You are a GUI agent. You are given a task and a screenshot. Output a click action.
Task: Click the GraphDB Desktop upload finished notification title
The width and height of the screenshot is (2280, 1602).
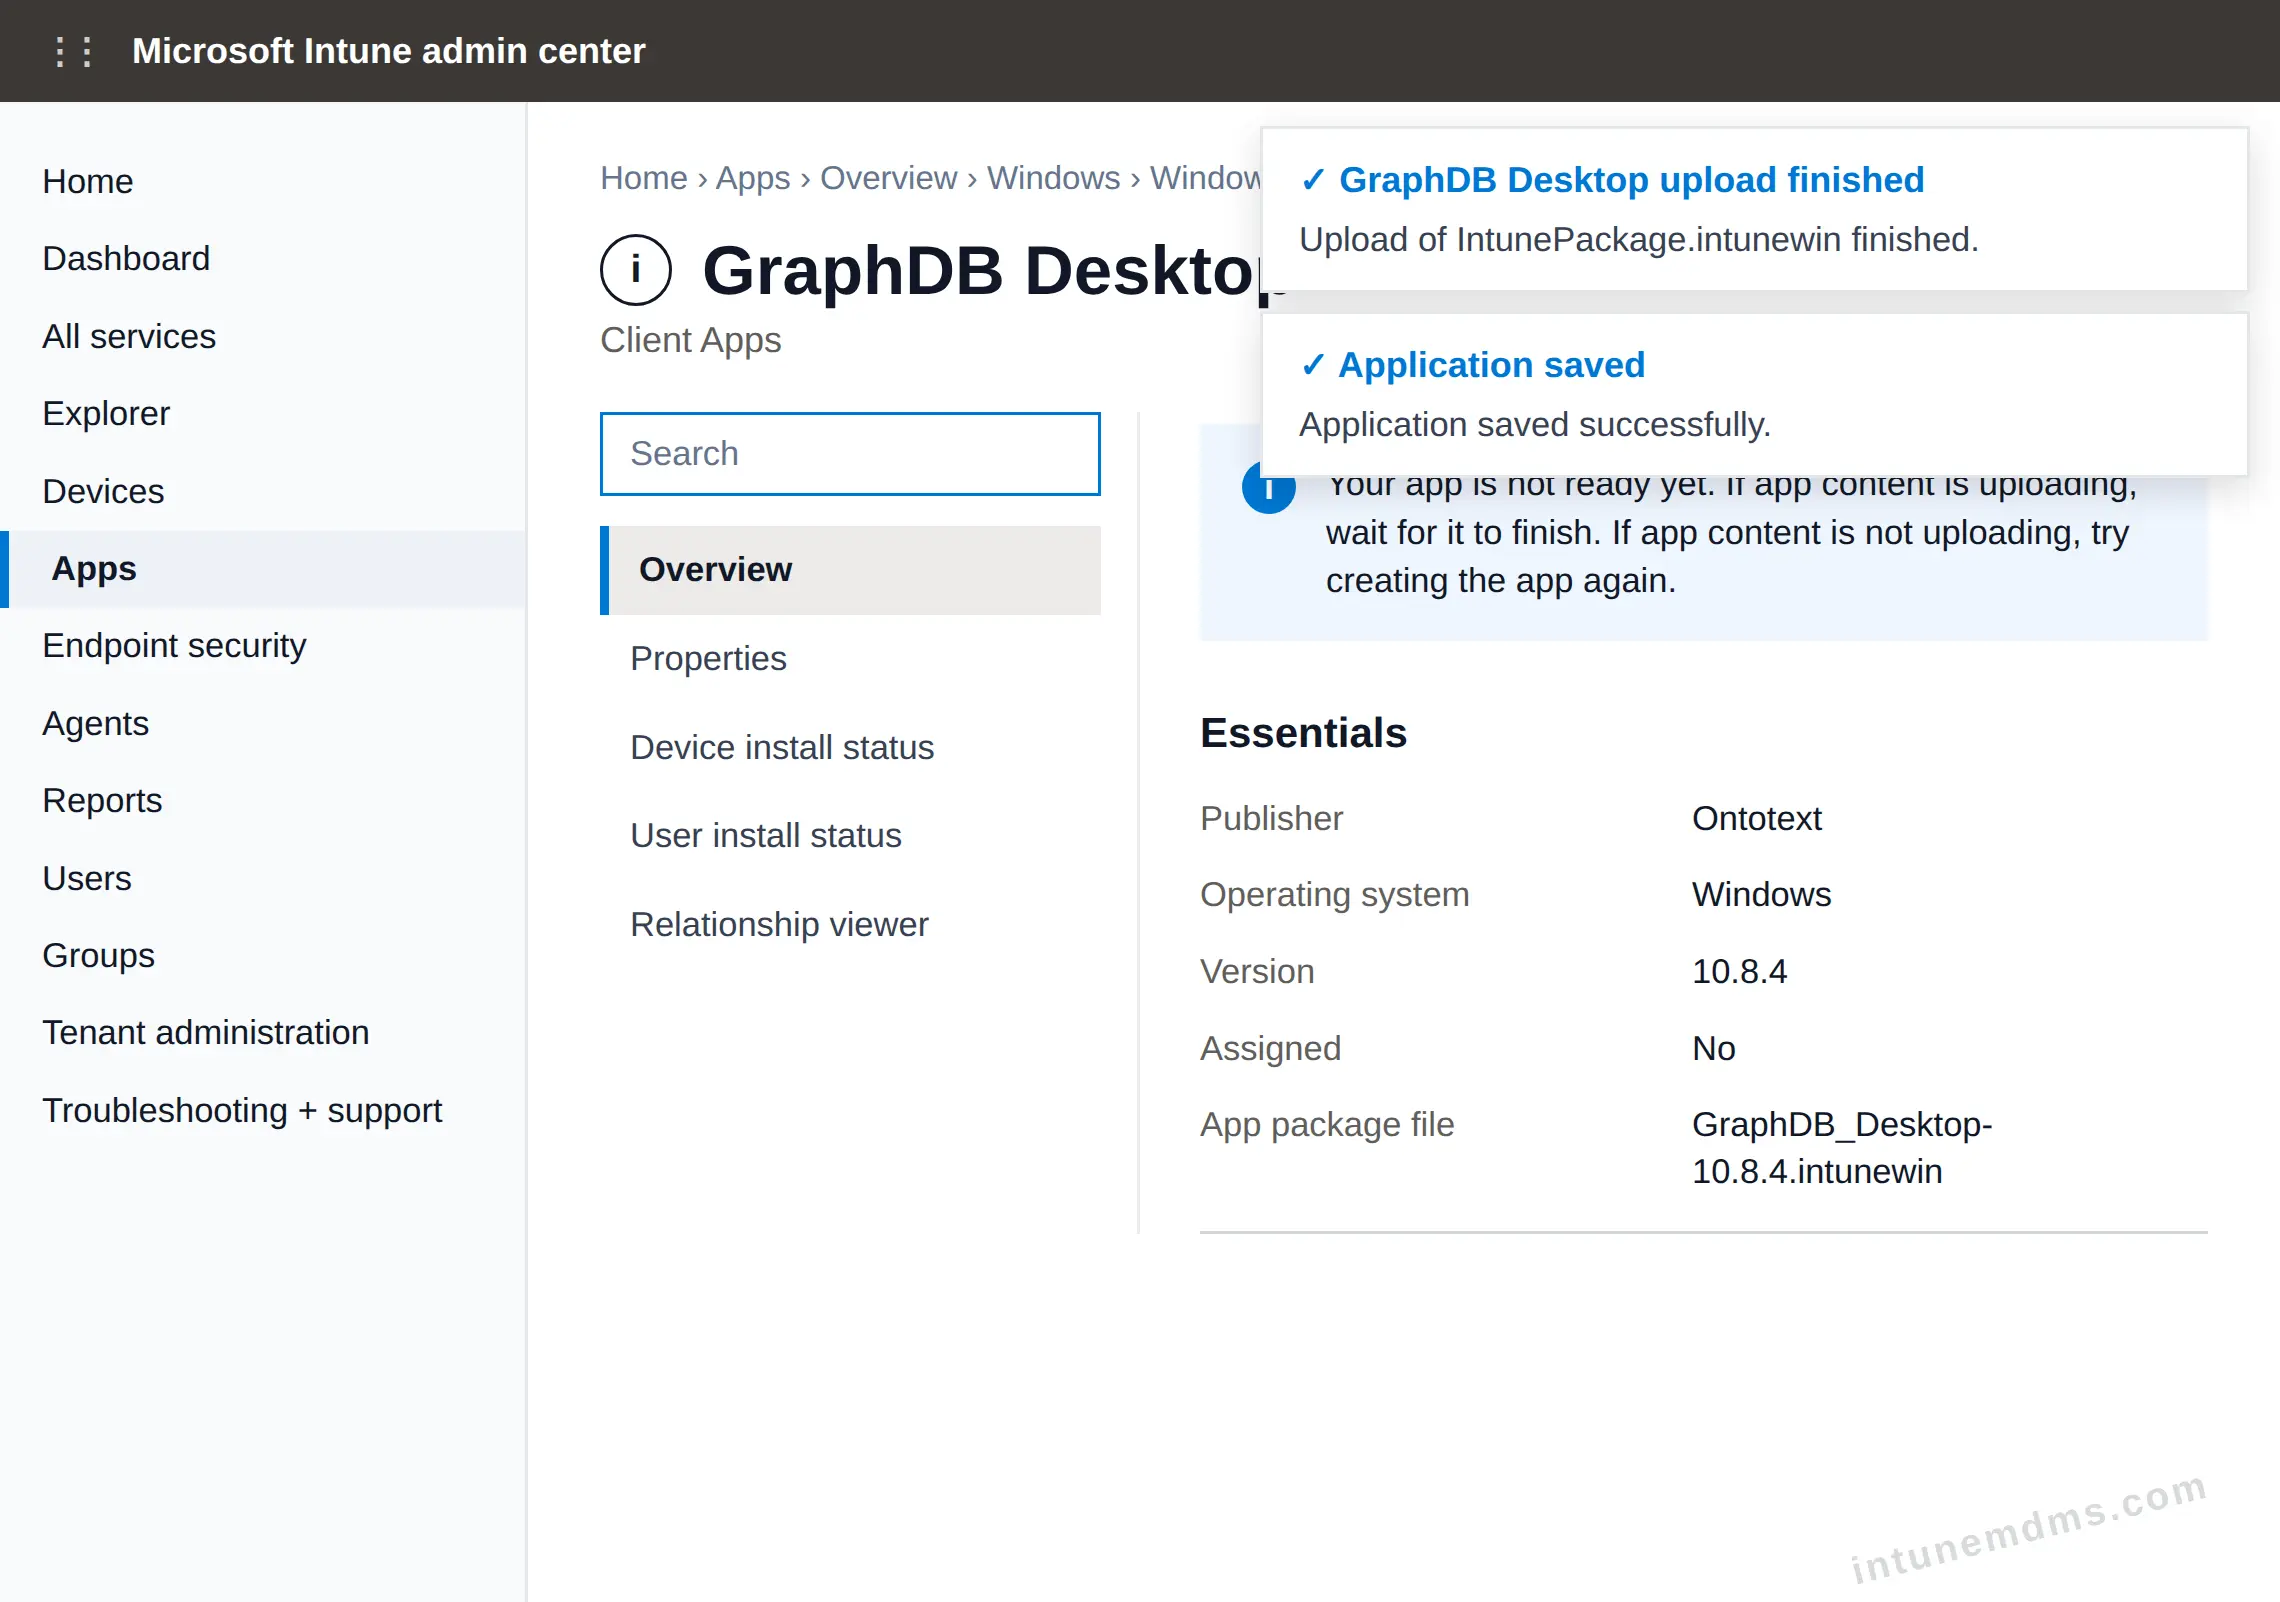pyautogui.click(x=1631, y=180)
